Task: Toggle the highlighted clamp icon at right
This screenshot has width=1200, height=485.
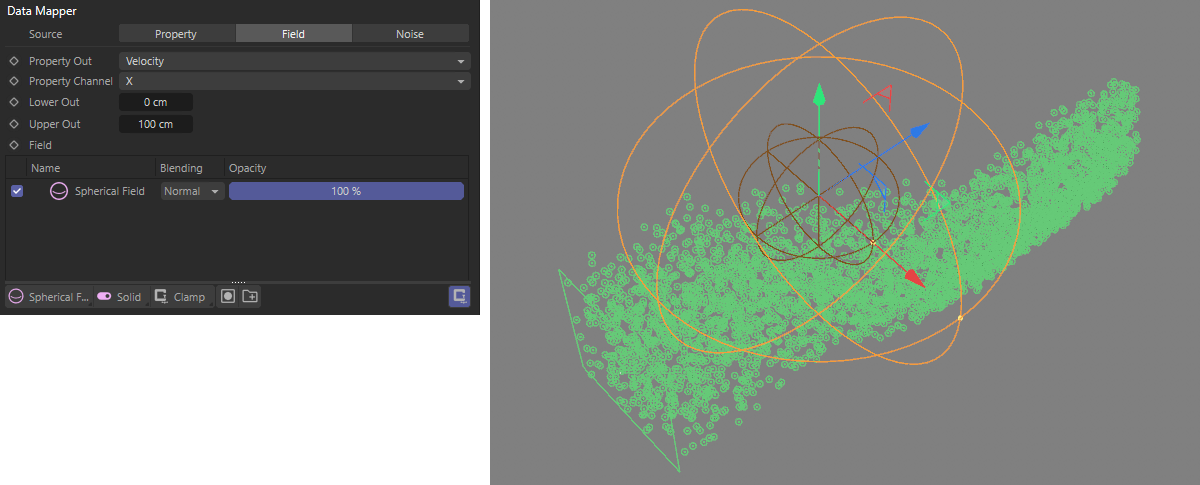Action: tap(459, 296)
